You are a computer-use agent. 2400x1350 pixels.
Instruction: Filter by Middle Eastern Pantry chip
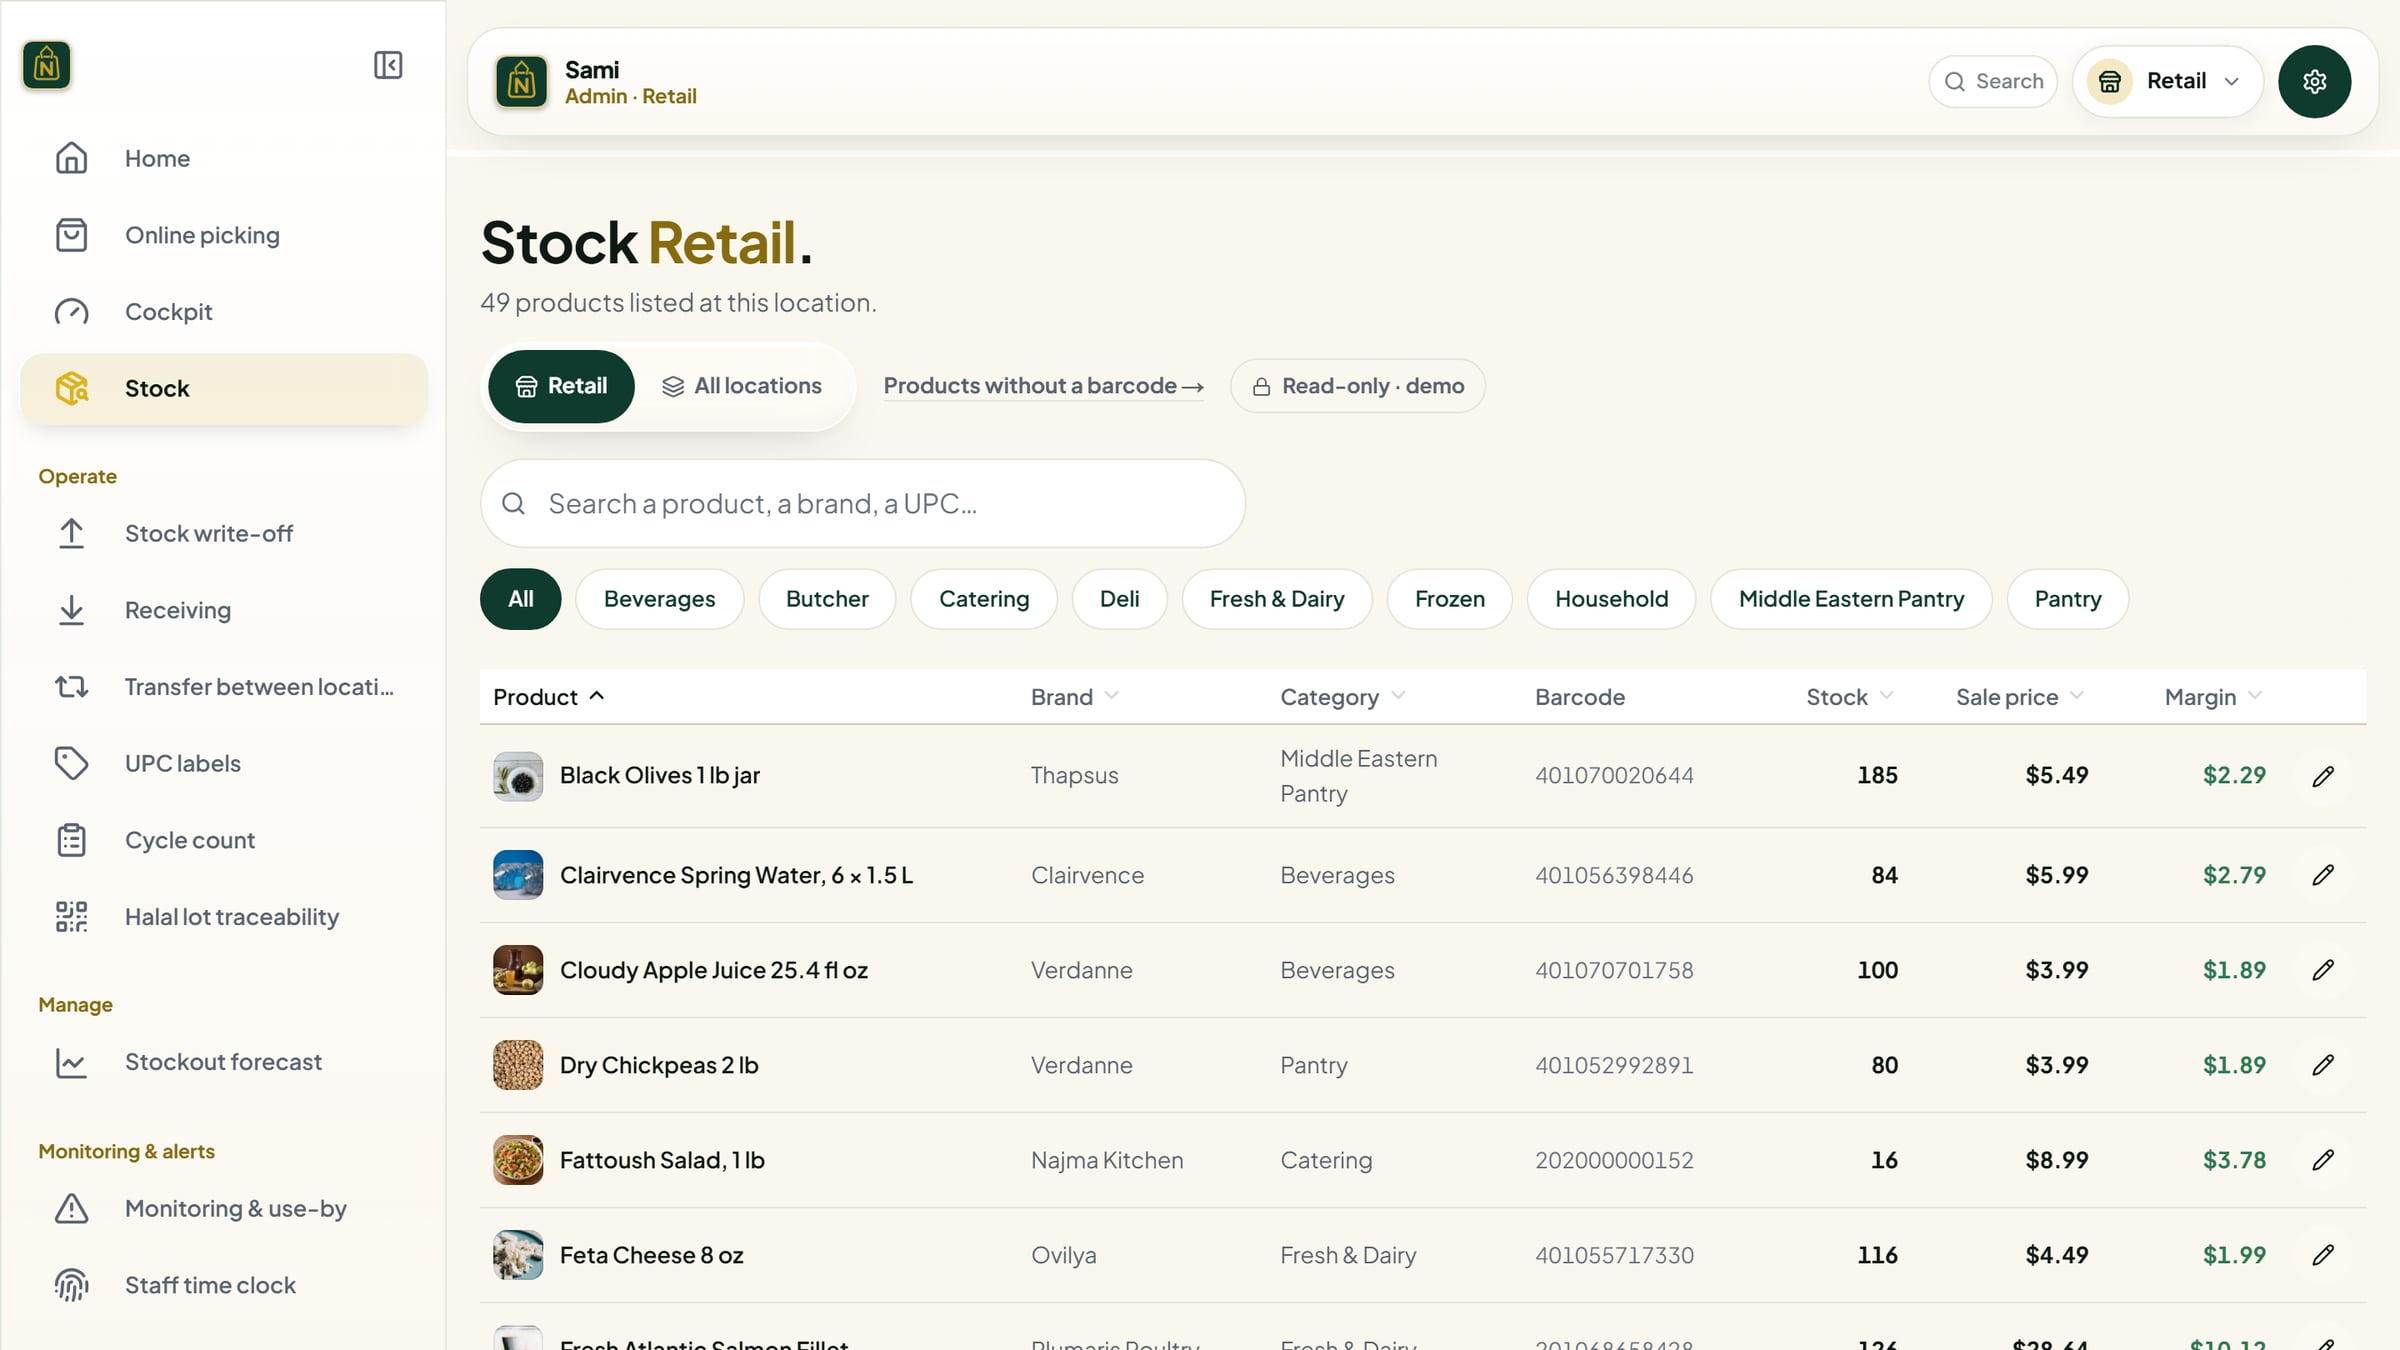tap(1851, 599)
